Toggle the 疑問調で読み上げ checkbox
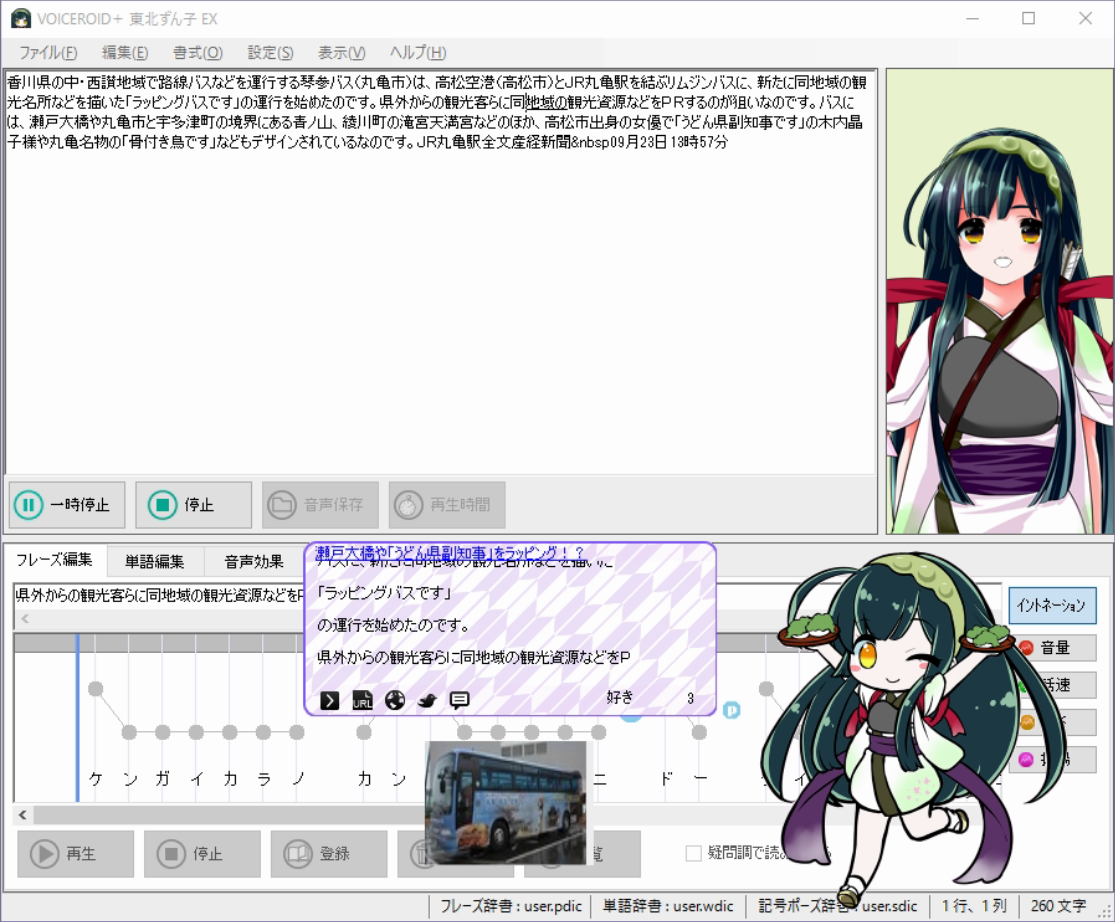The height and width of the screenshot is (922, 1115). click(x=693, y=853)
